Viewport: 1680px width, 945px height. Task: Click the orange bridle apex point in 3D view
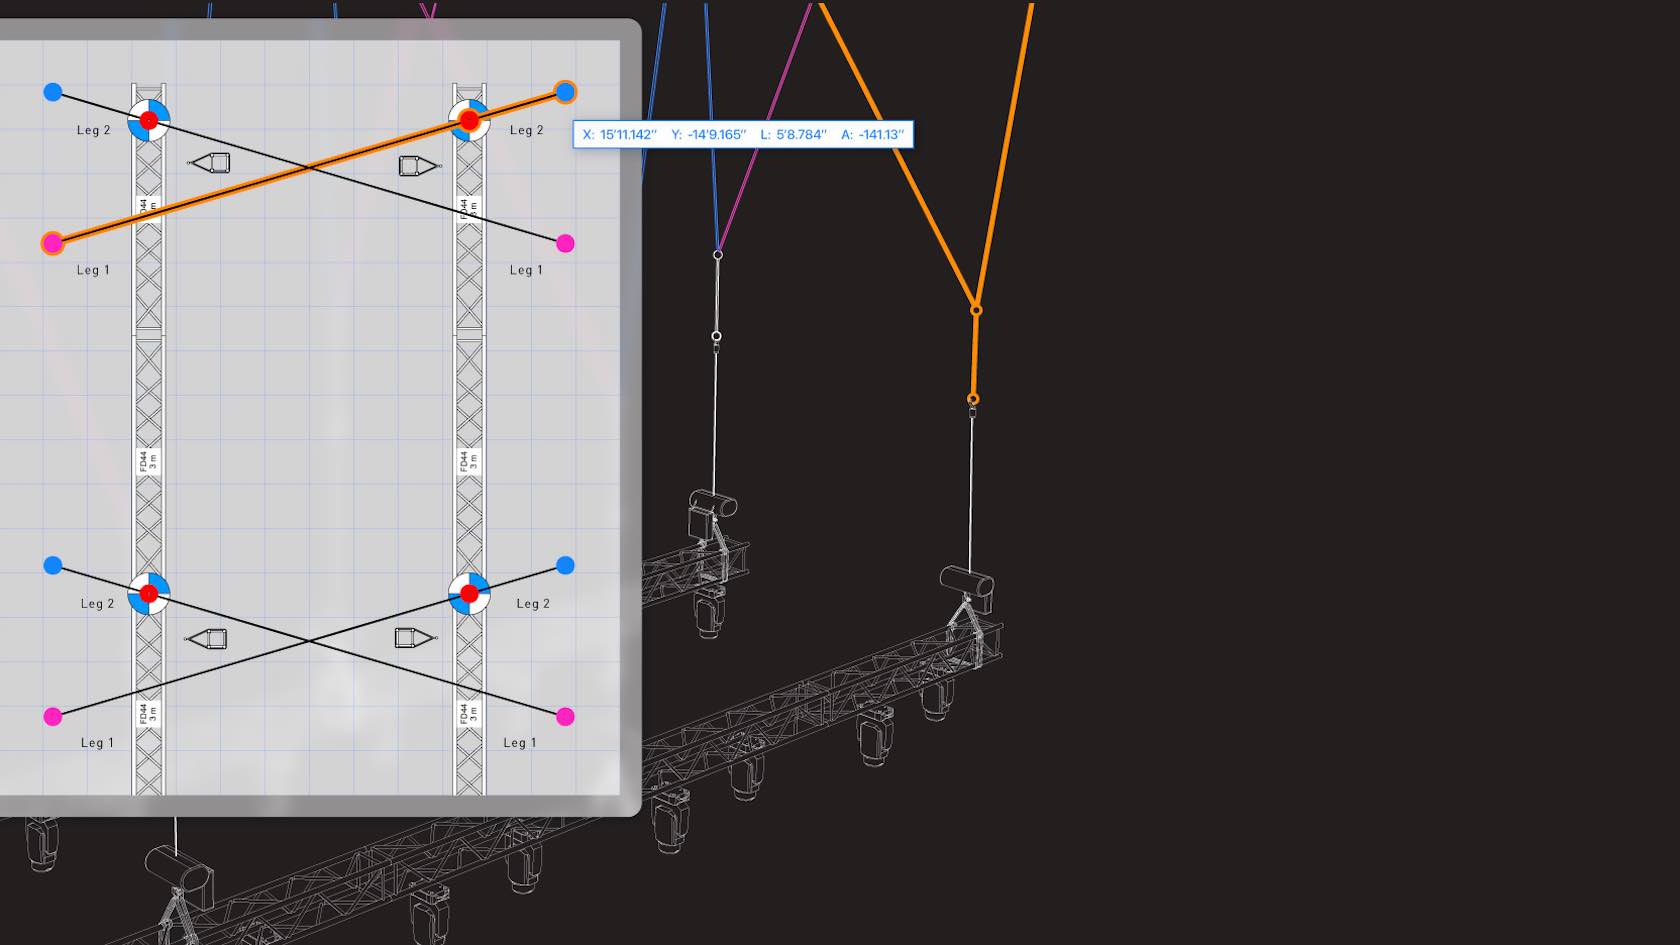[x=976, y=310]
